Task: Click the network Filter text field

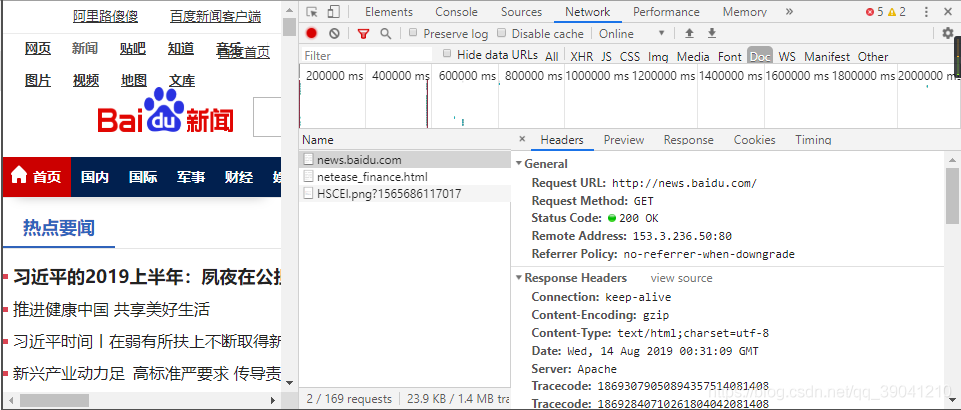Action: 366,55
